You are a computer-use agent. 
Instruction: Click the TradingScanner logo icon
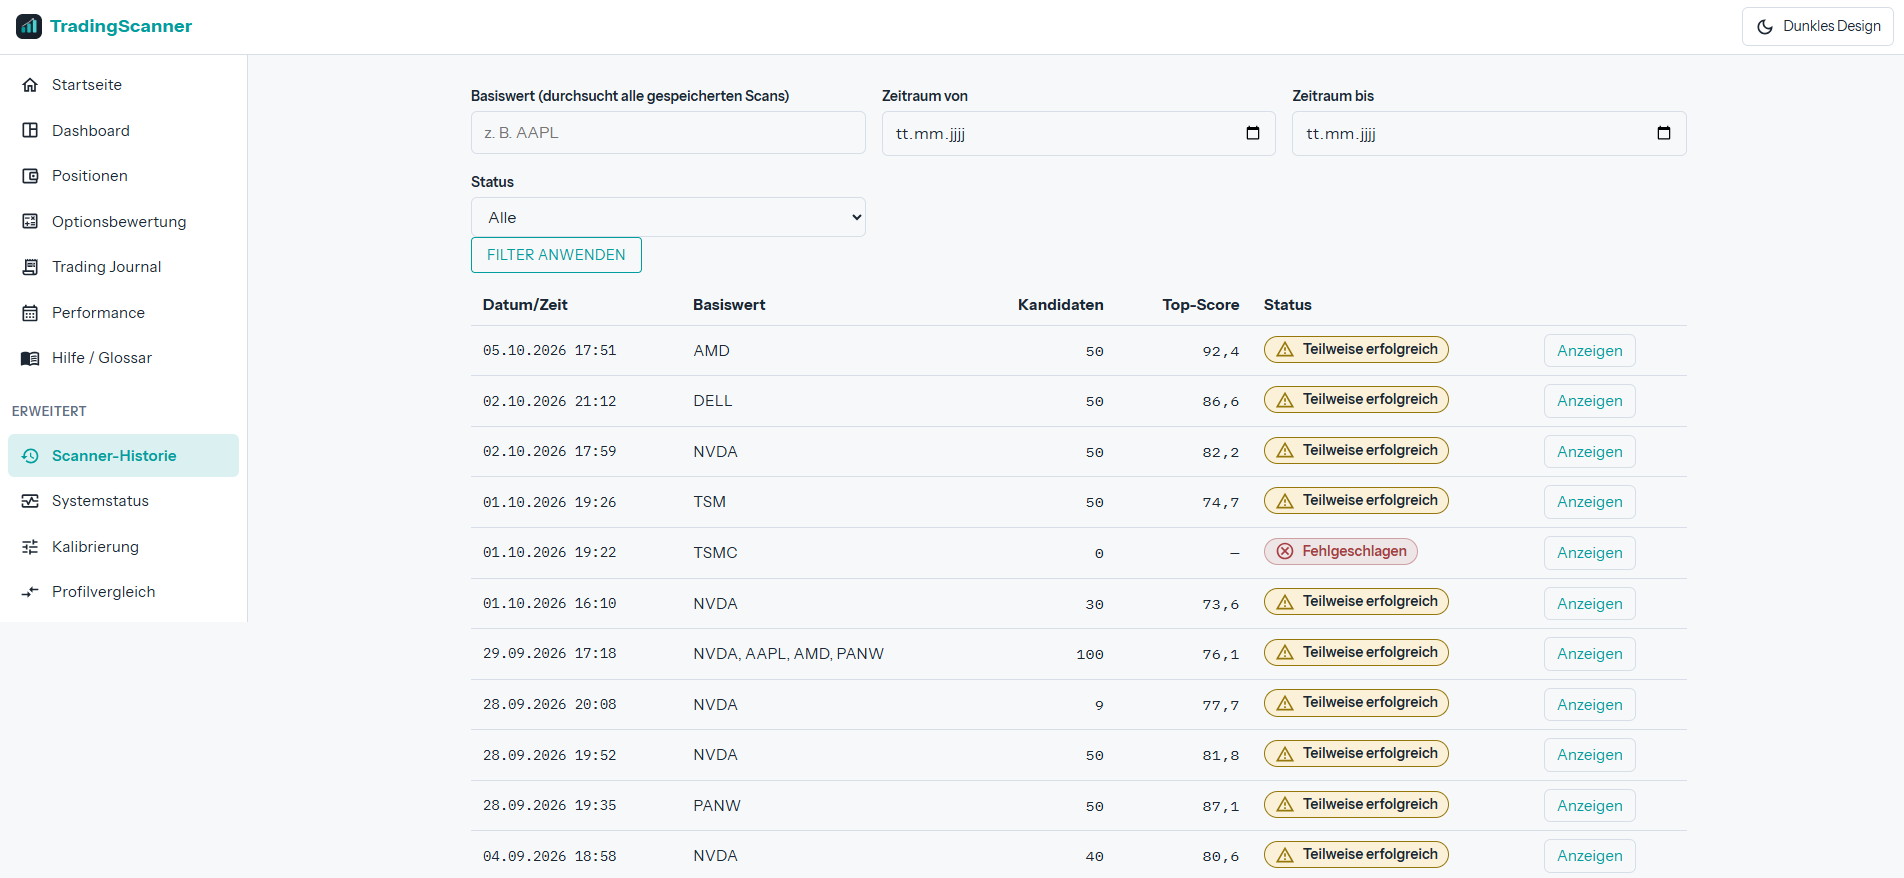(x=29, y=26)
